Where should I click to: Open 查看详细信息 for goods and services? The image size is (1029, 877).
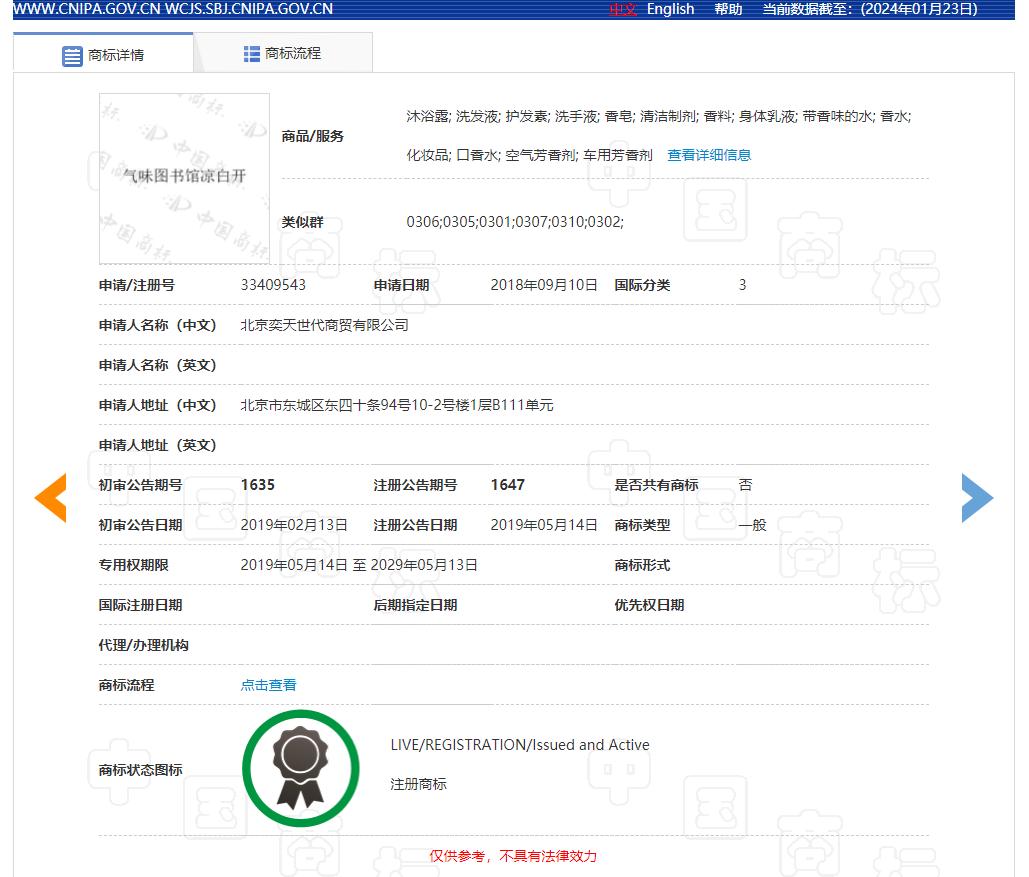[x=709, y=155]
